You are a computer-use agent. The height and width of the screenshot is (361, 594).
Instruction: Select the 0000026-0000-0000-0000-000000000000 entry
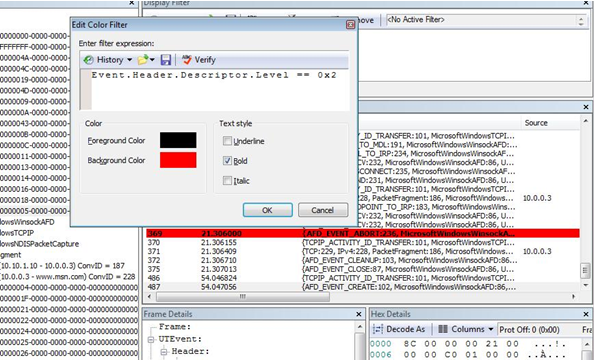[x=69, y=353]
